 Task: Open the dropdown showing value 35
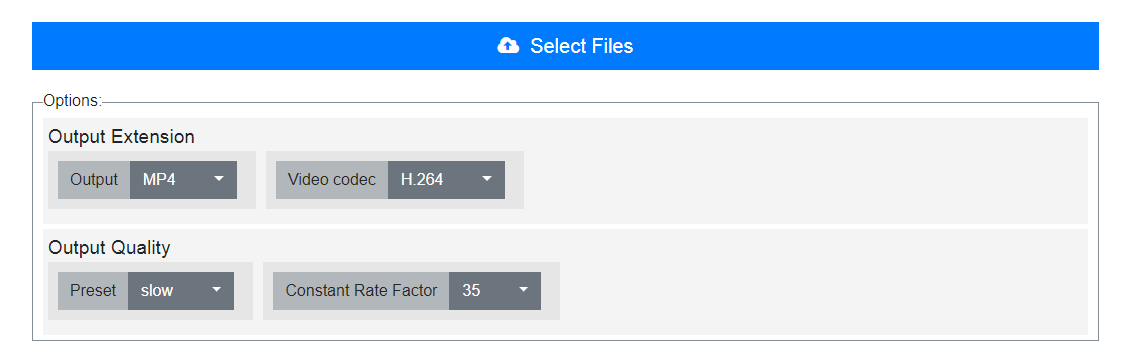[495, 291]
